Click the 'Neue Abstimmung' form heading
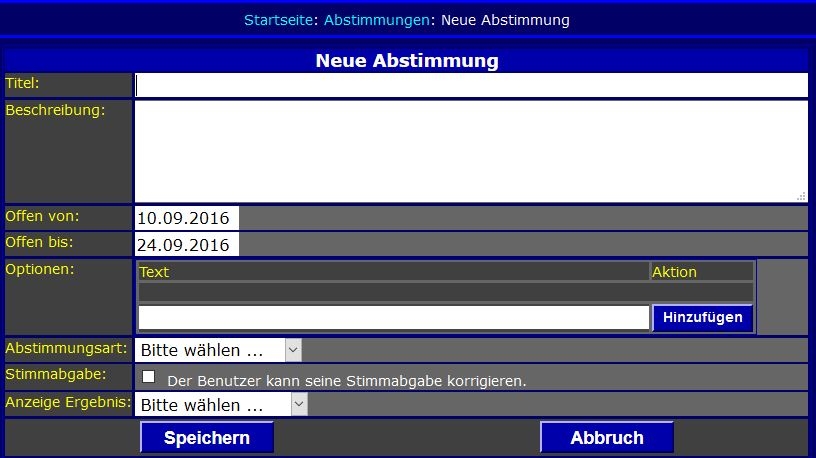The width and height of the screenshot is (816, 458). [407, 61]
